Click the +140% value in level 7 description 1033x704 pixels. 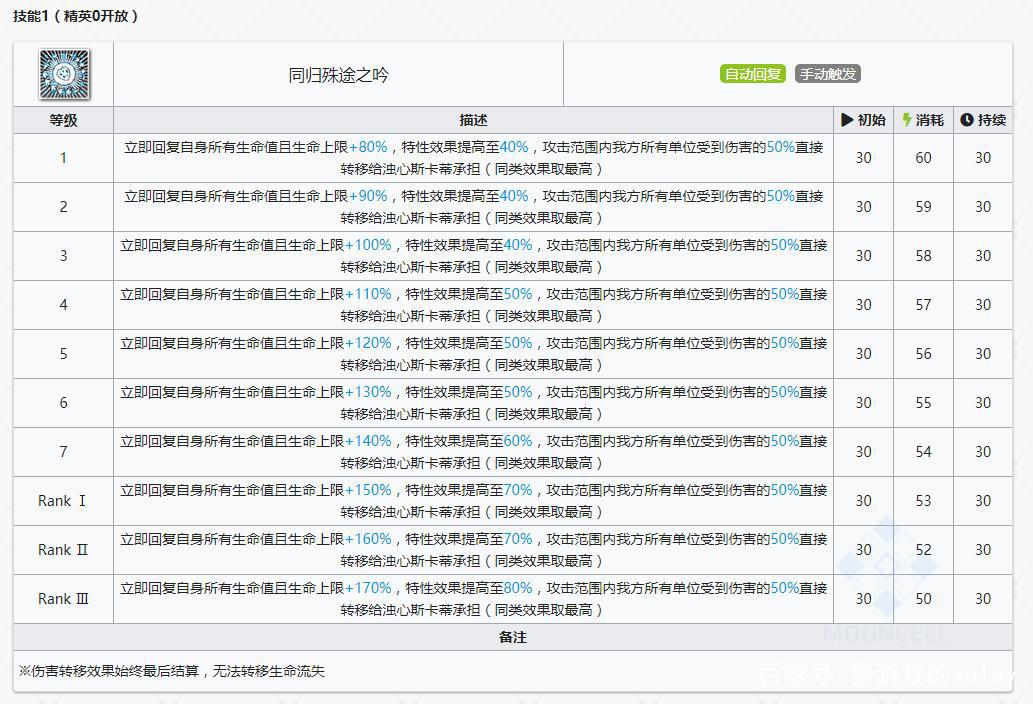pyautogui.click(x=368, y=441)
